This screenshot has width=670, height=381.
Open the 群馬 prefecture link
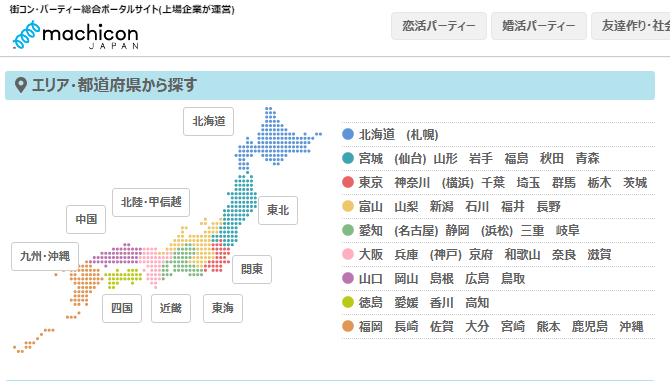tap(564, 182)
